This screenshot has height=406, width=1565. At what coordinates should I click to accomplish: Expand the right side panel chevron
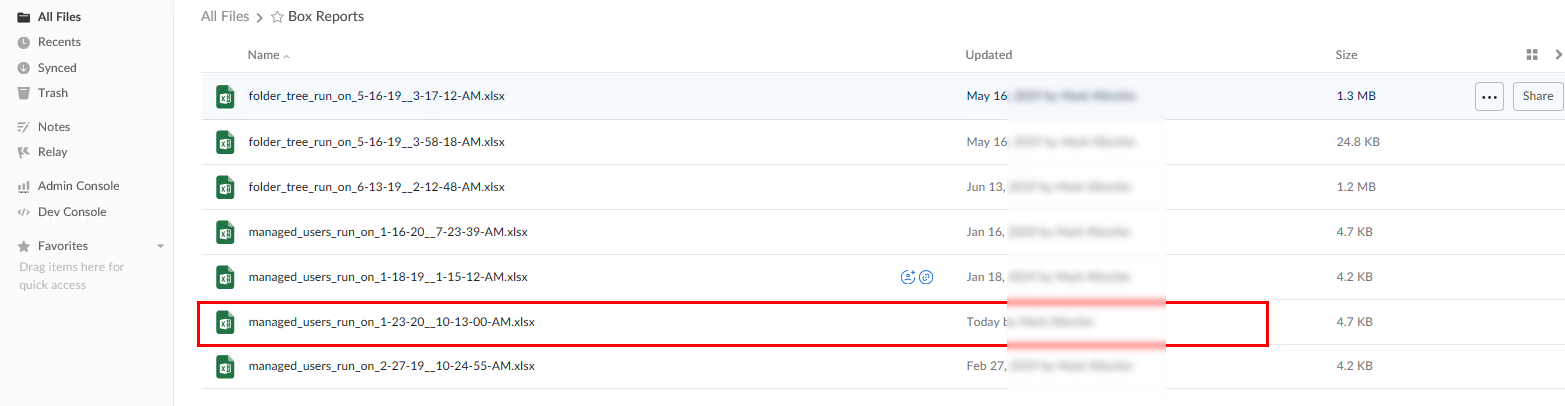click(x=1557, y=54)
